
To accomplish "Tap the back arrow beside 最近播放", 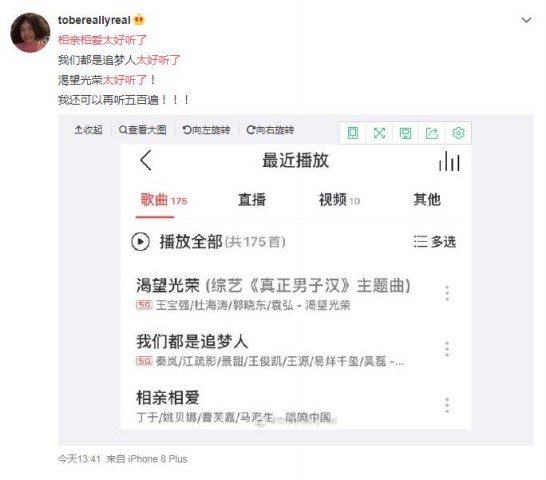I will click(146, 160).
